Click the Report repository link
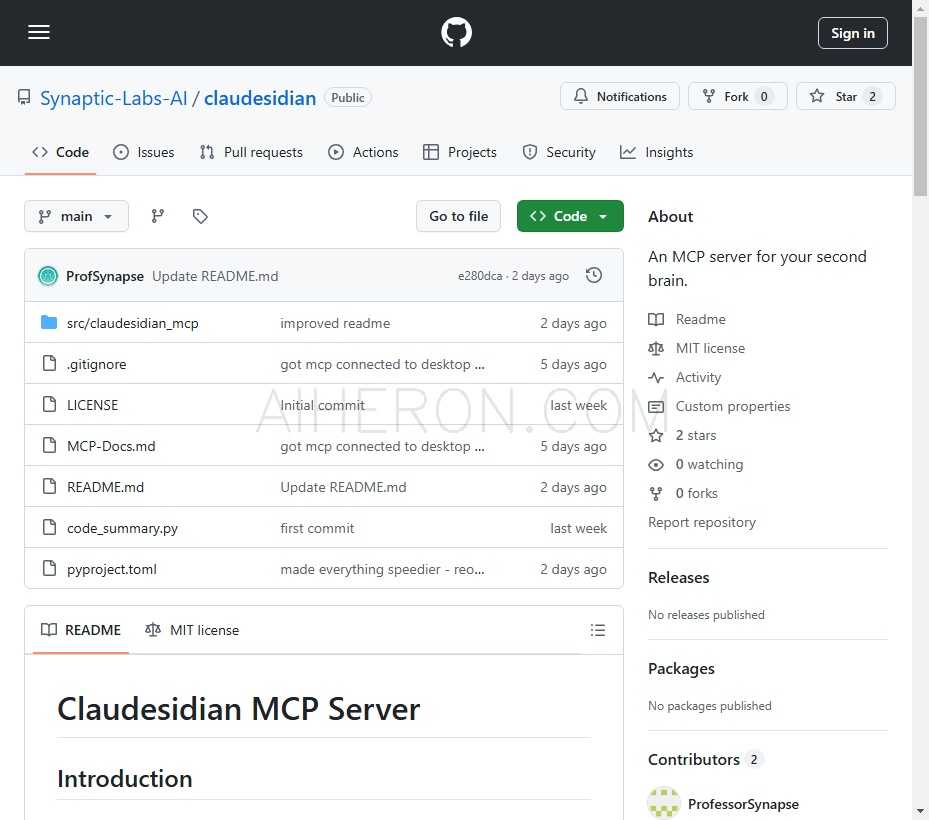The image size is (929, 820). tap(701, 523)
